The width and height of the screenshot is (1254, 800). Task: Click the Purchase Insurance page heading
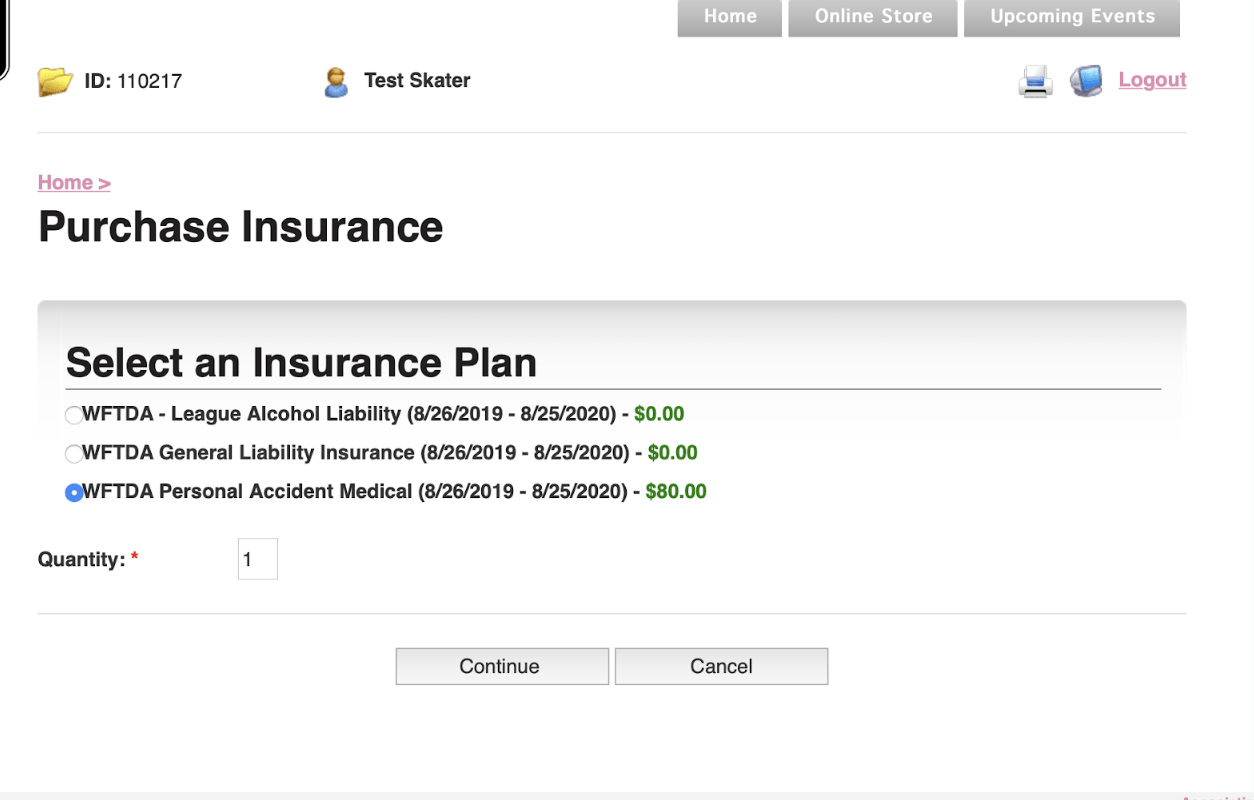pos(241,227)
